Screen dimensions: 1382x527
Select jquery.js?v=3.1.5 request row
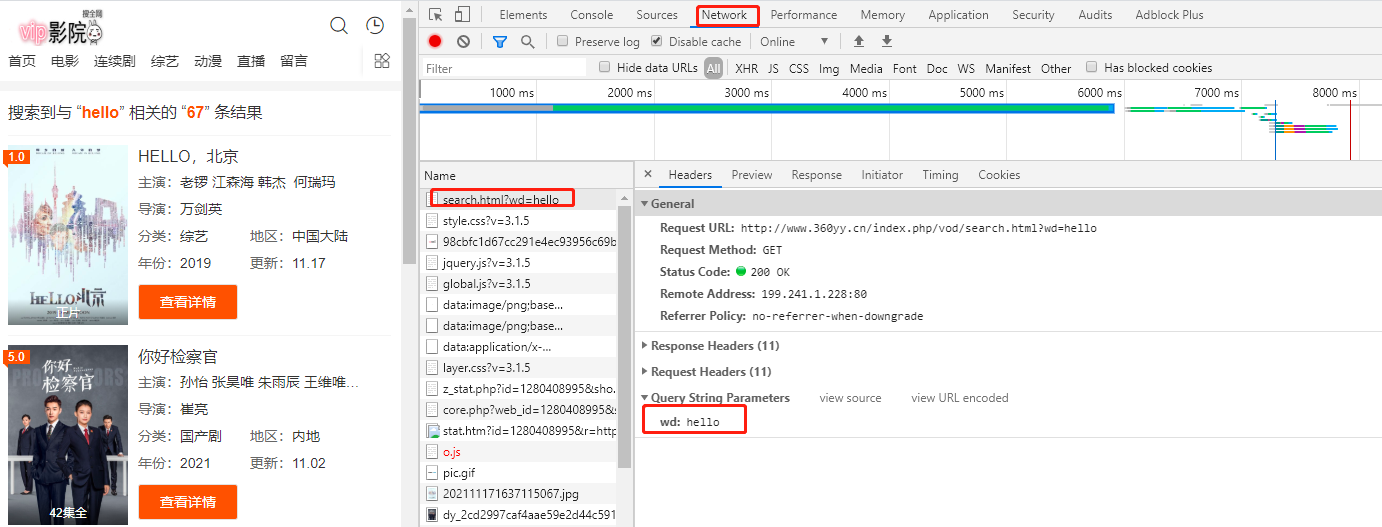(520, 262)
